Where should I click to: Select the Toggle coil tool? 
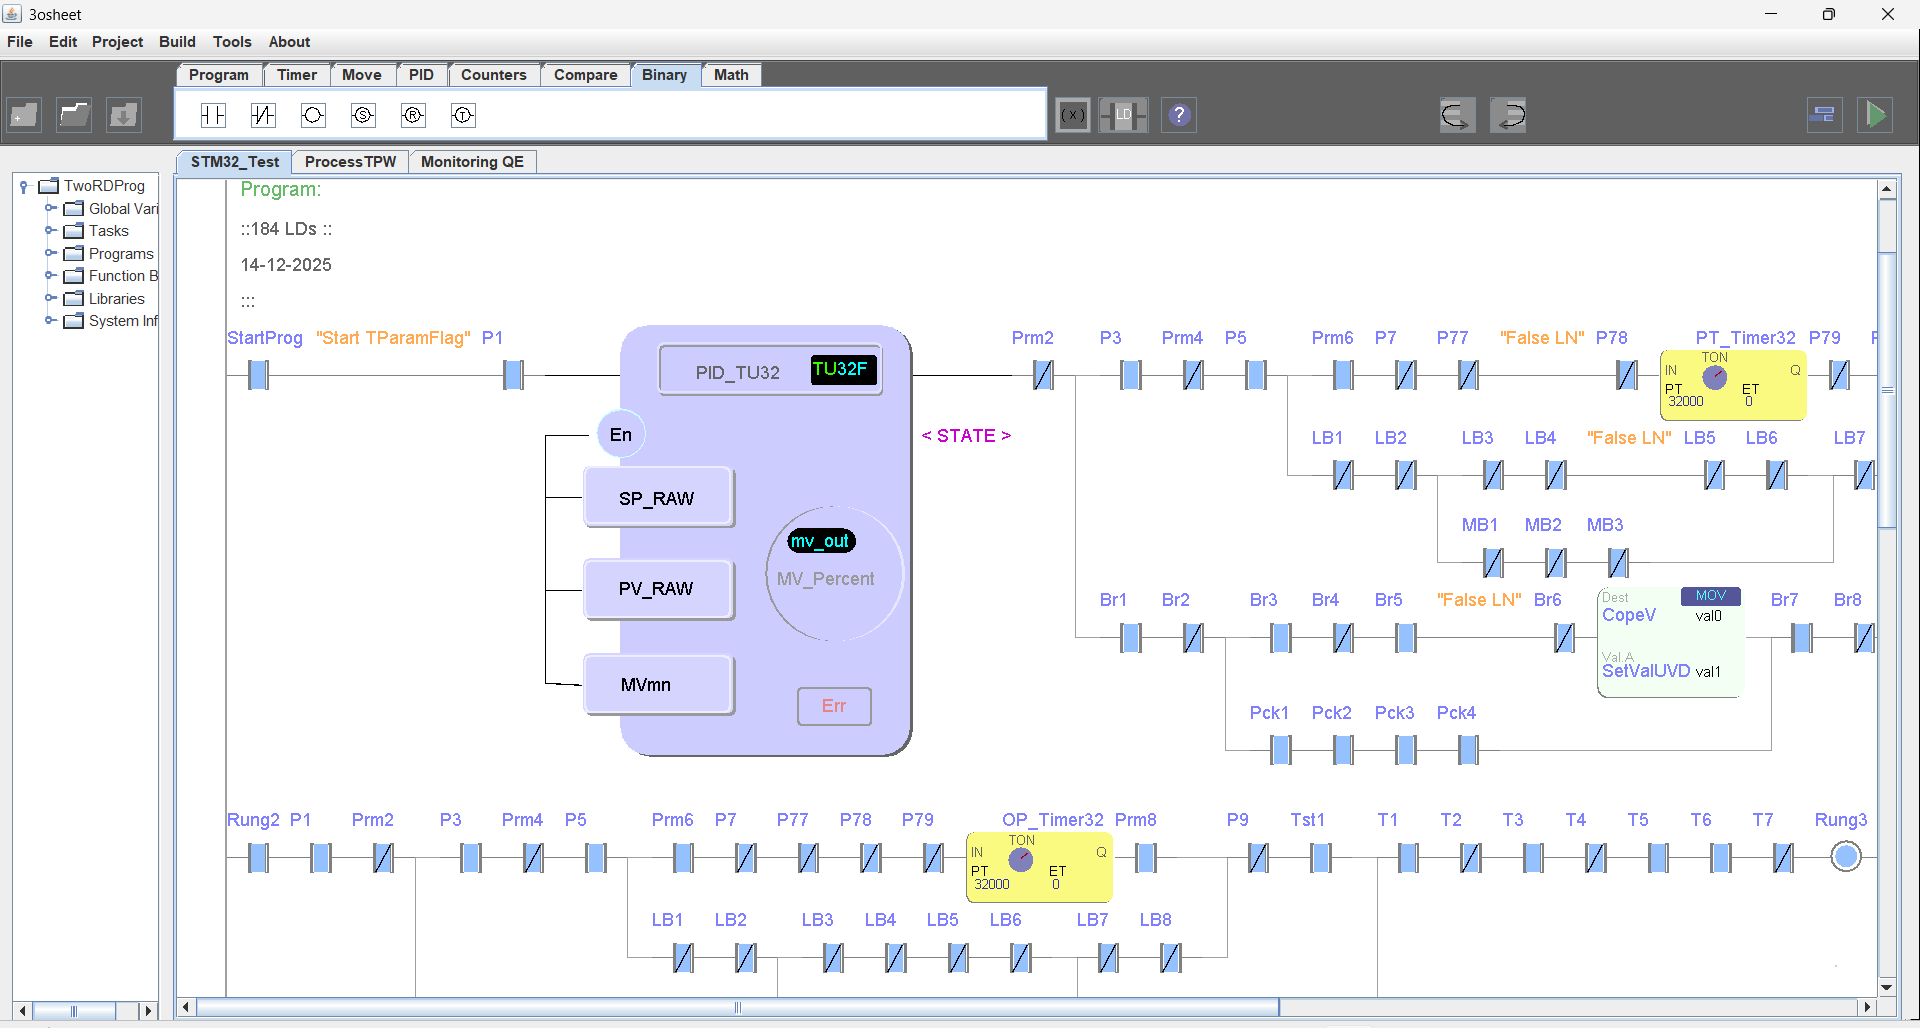(x=463, y=115)
